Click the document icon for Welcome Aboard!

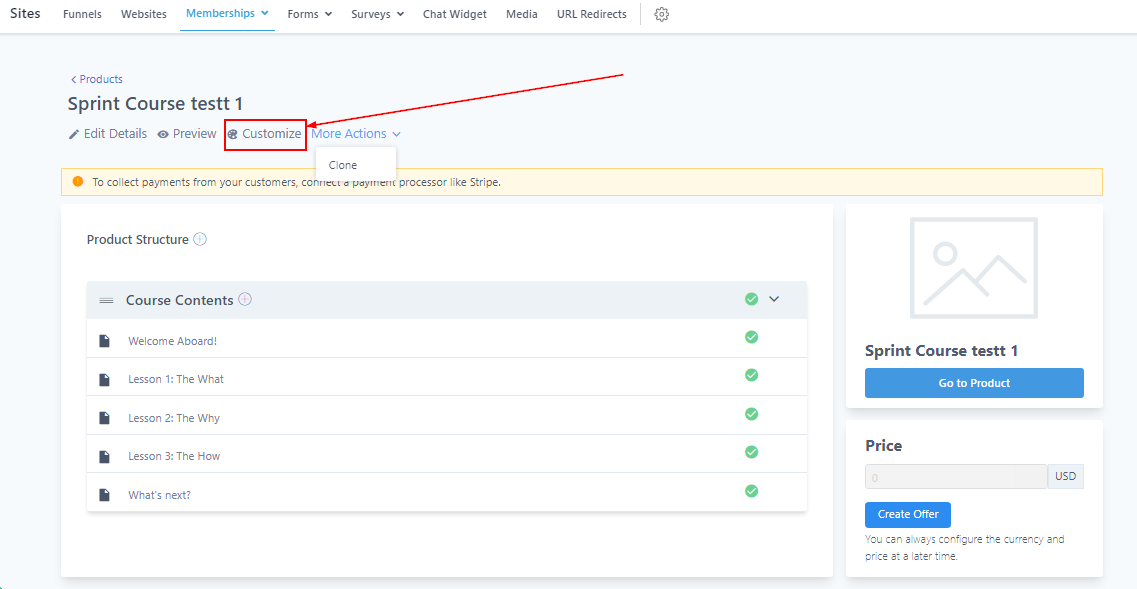[104, 341]
